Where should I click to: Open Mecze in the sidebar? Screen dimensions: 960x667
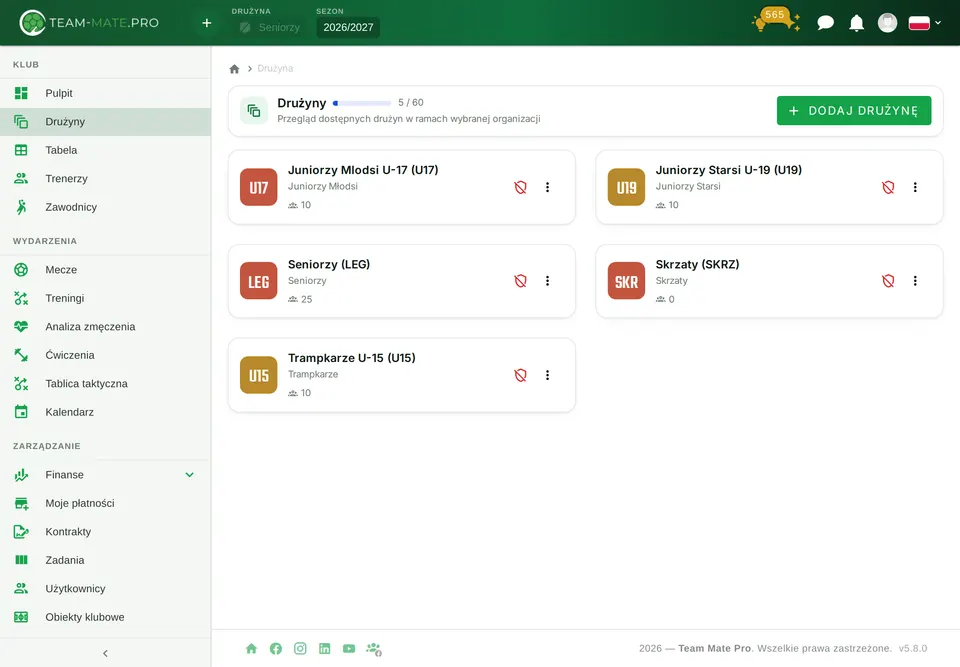click(105, 269)
